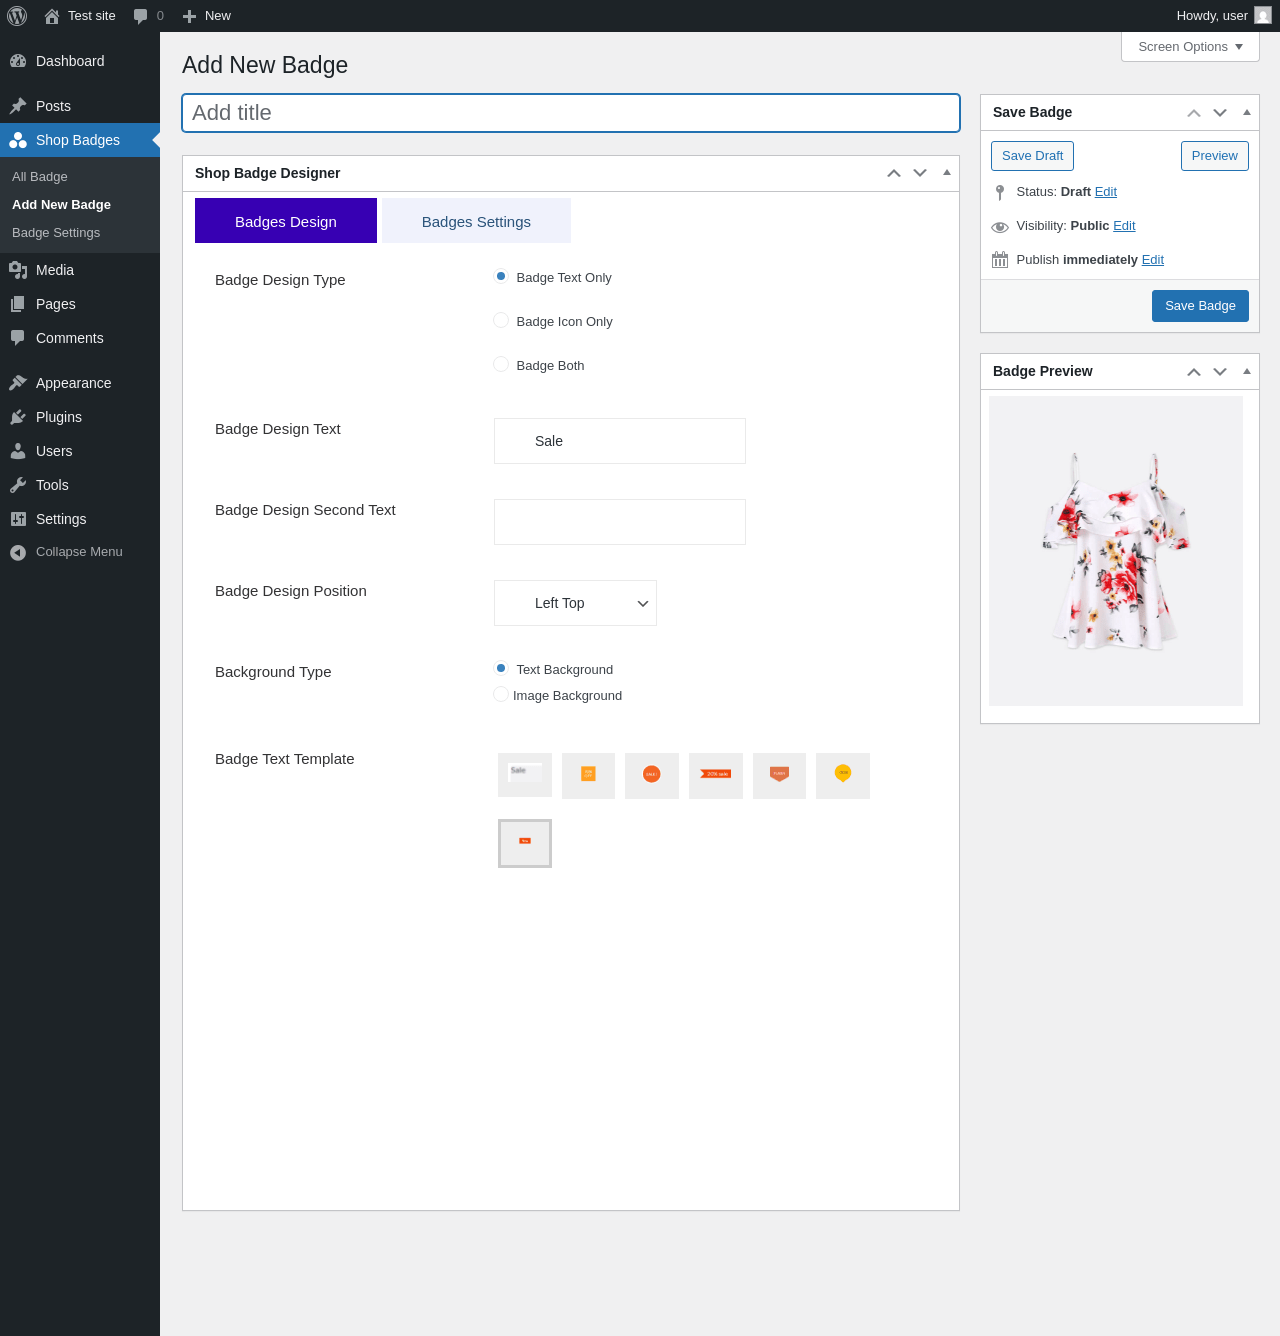1280x1336 pixels.
Task: Open All Badge submenu item
Action: tap(40, 177)
